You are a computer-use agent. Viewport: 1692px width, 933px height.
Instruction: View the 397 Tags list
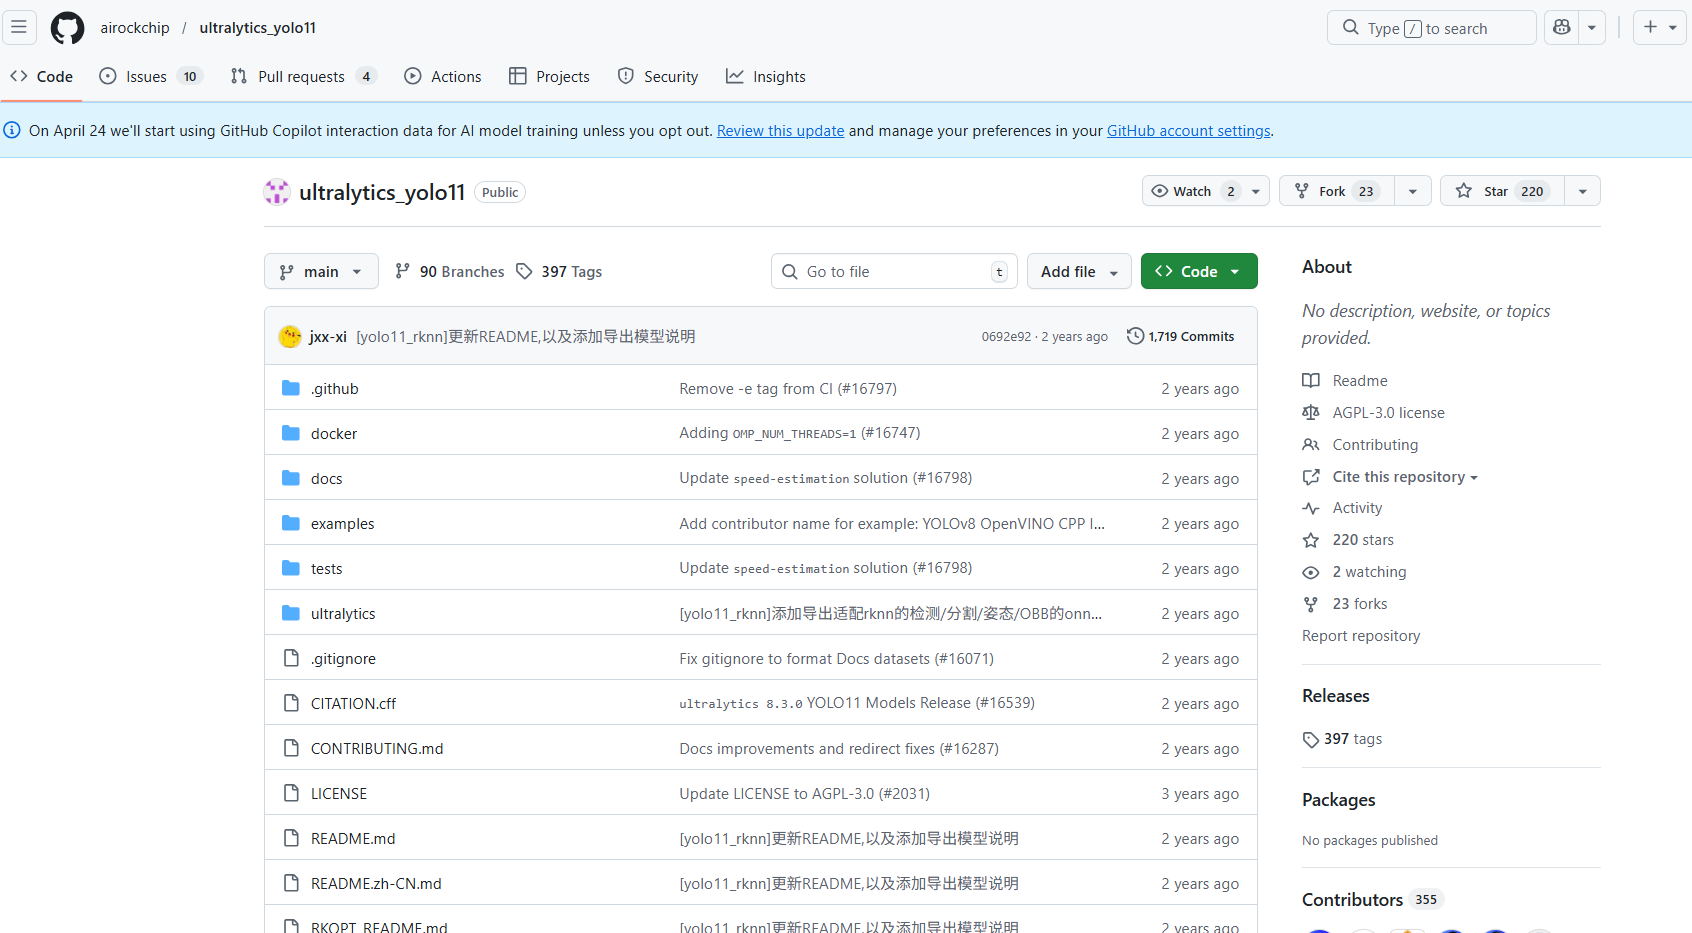[x=559, y=272]
